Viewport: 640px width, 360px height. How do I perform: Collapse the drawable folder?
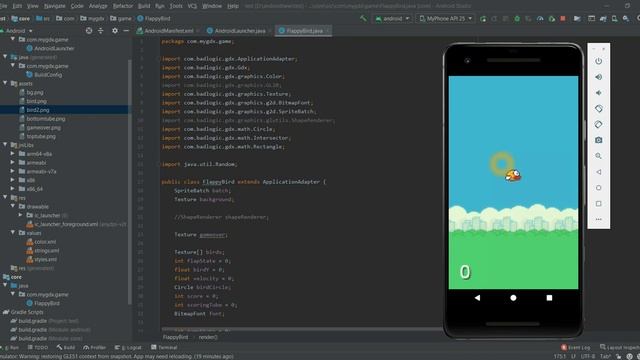coord(13,207)
